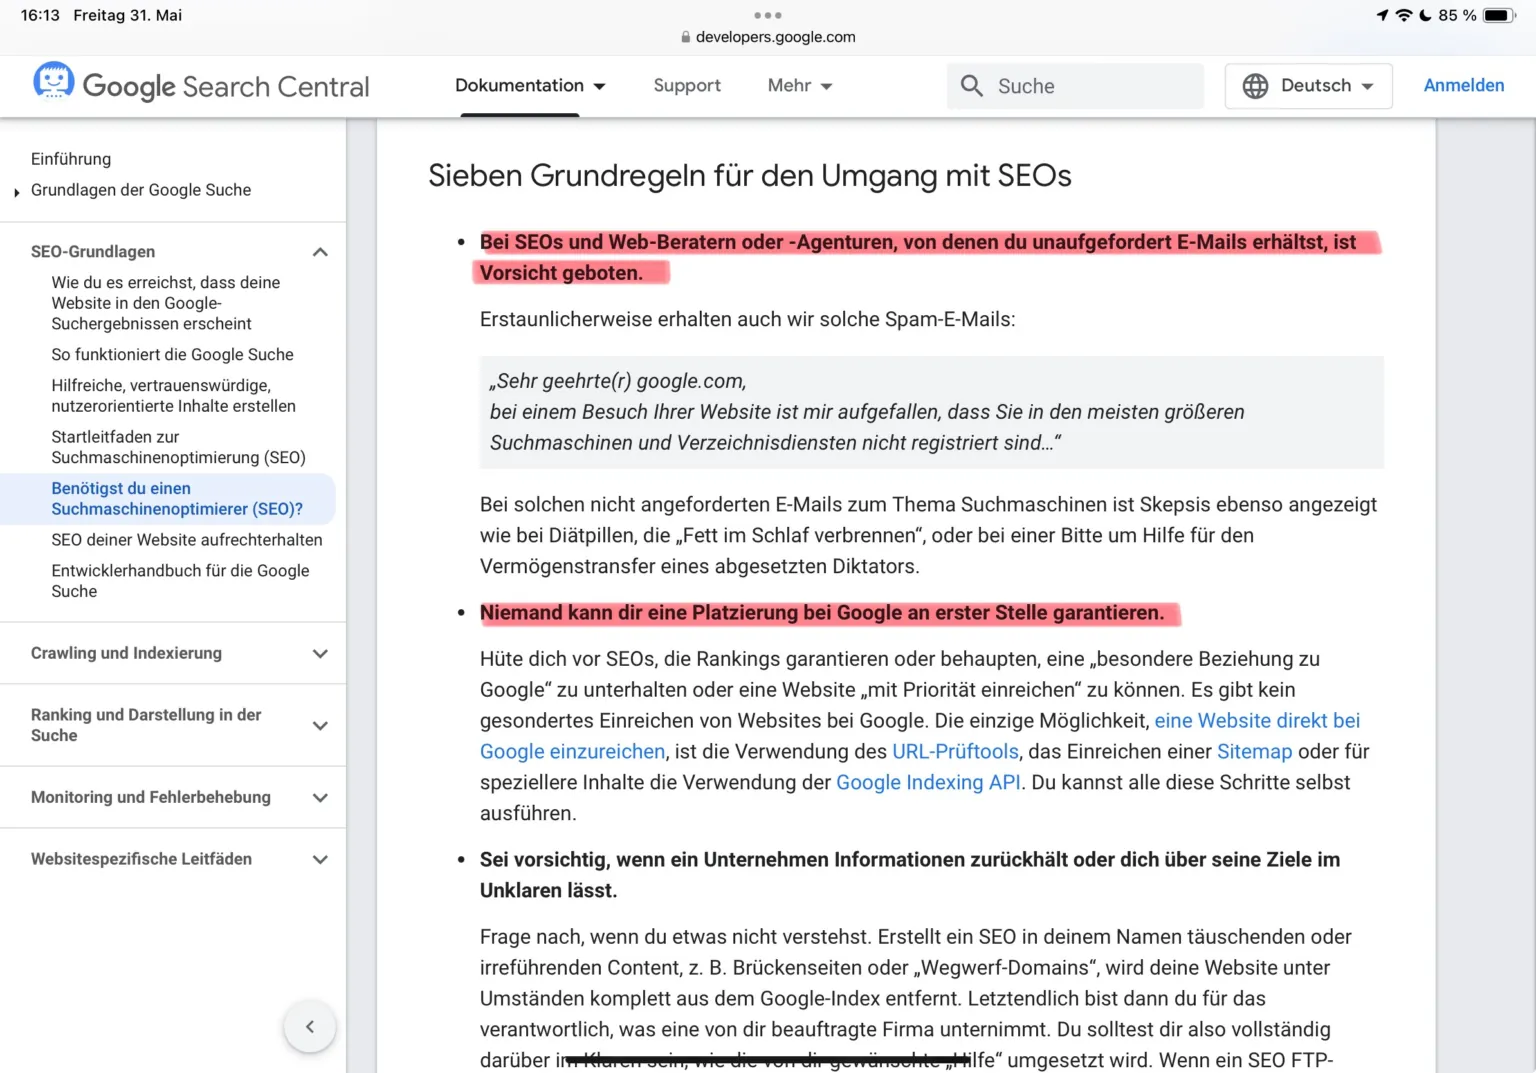Select the Support menu item
1536x1073 pixels.
click(x=687, y=86)
